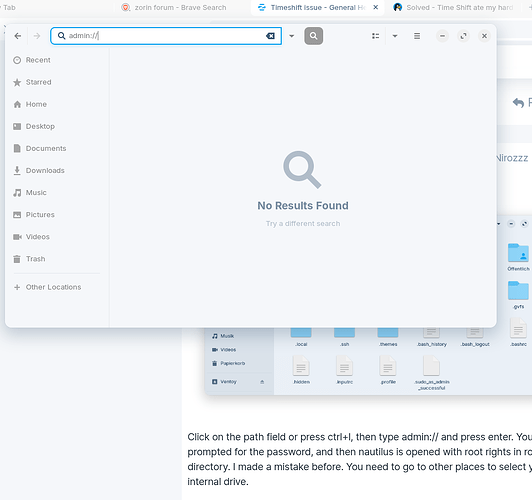532x500 pixels.
Task: Expand search filter dropdown arrow
Action: click(x=291, y=36)
